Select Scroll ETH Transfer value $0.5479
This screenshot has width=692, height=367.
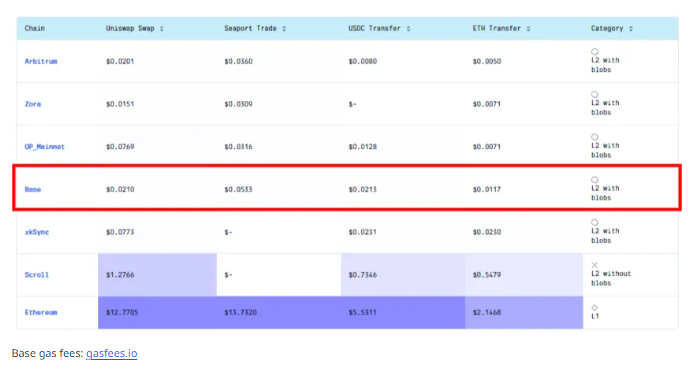487,275
